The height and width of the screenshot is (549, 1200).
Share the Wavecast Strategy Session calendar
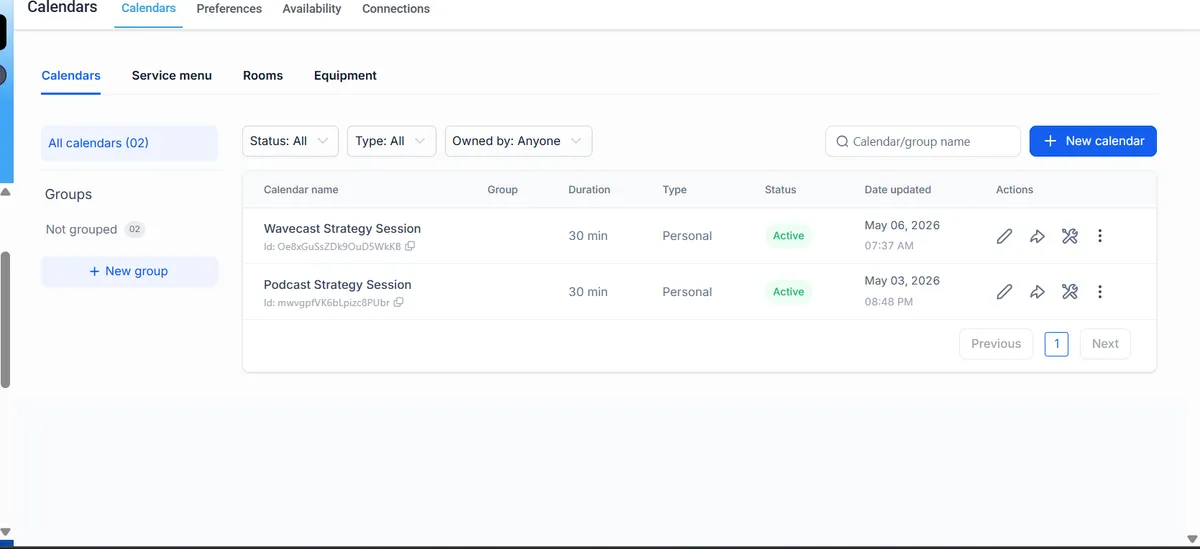coord(1037,236)
